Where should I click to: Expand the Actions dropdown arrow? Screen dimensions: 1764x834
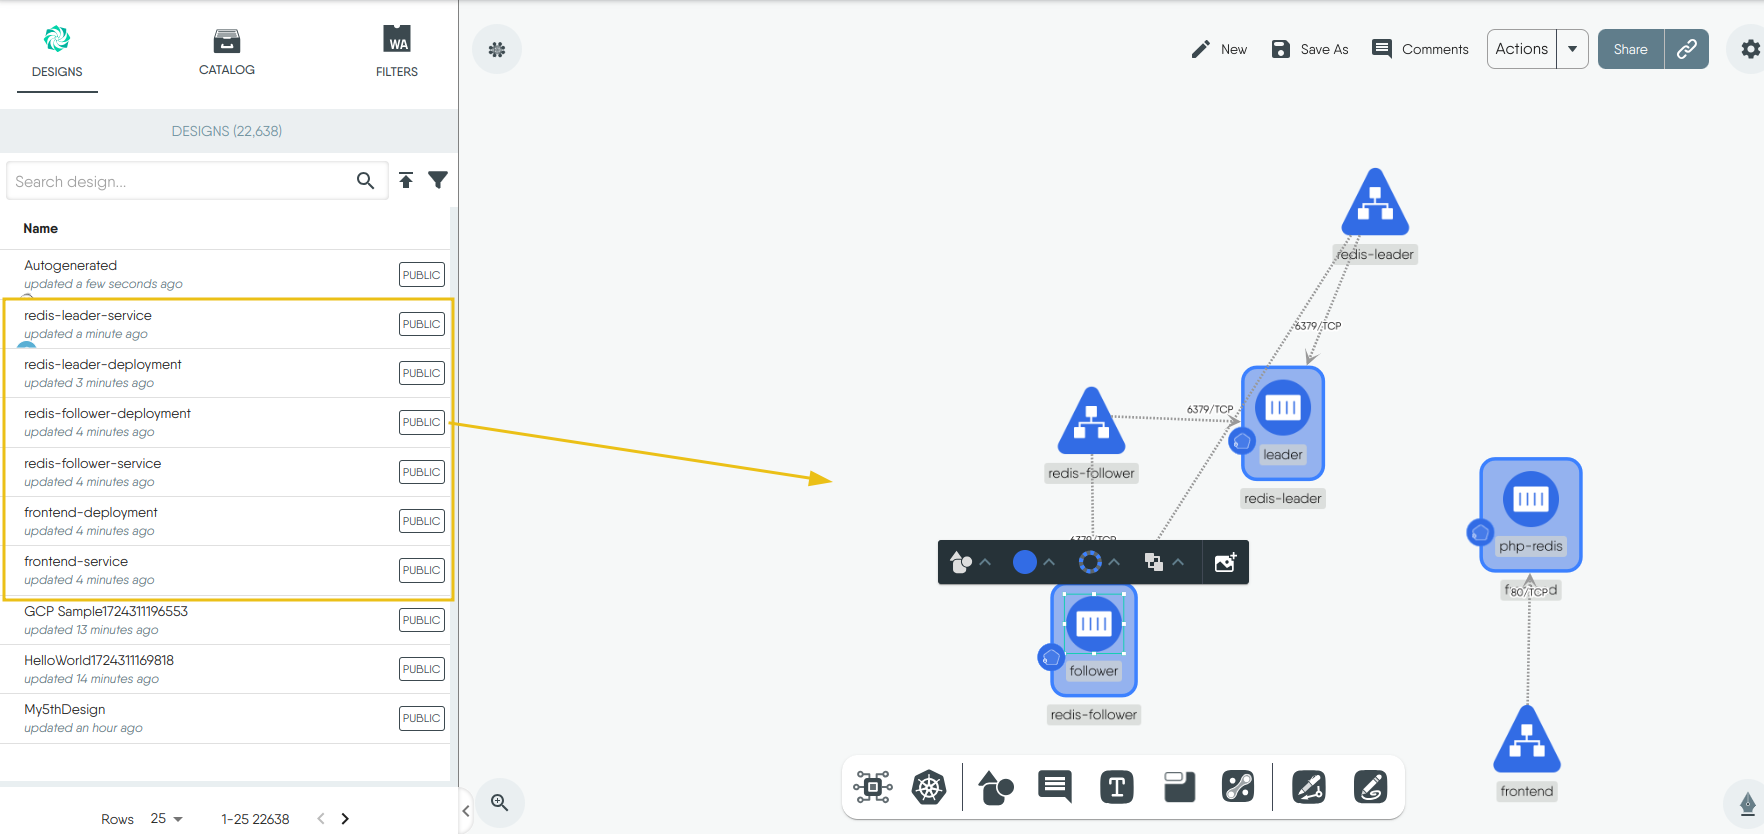(x=1573, y=49)
